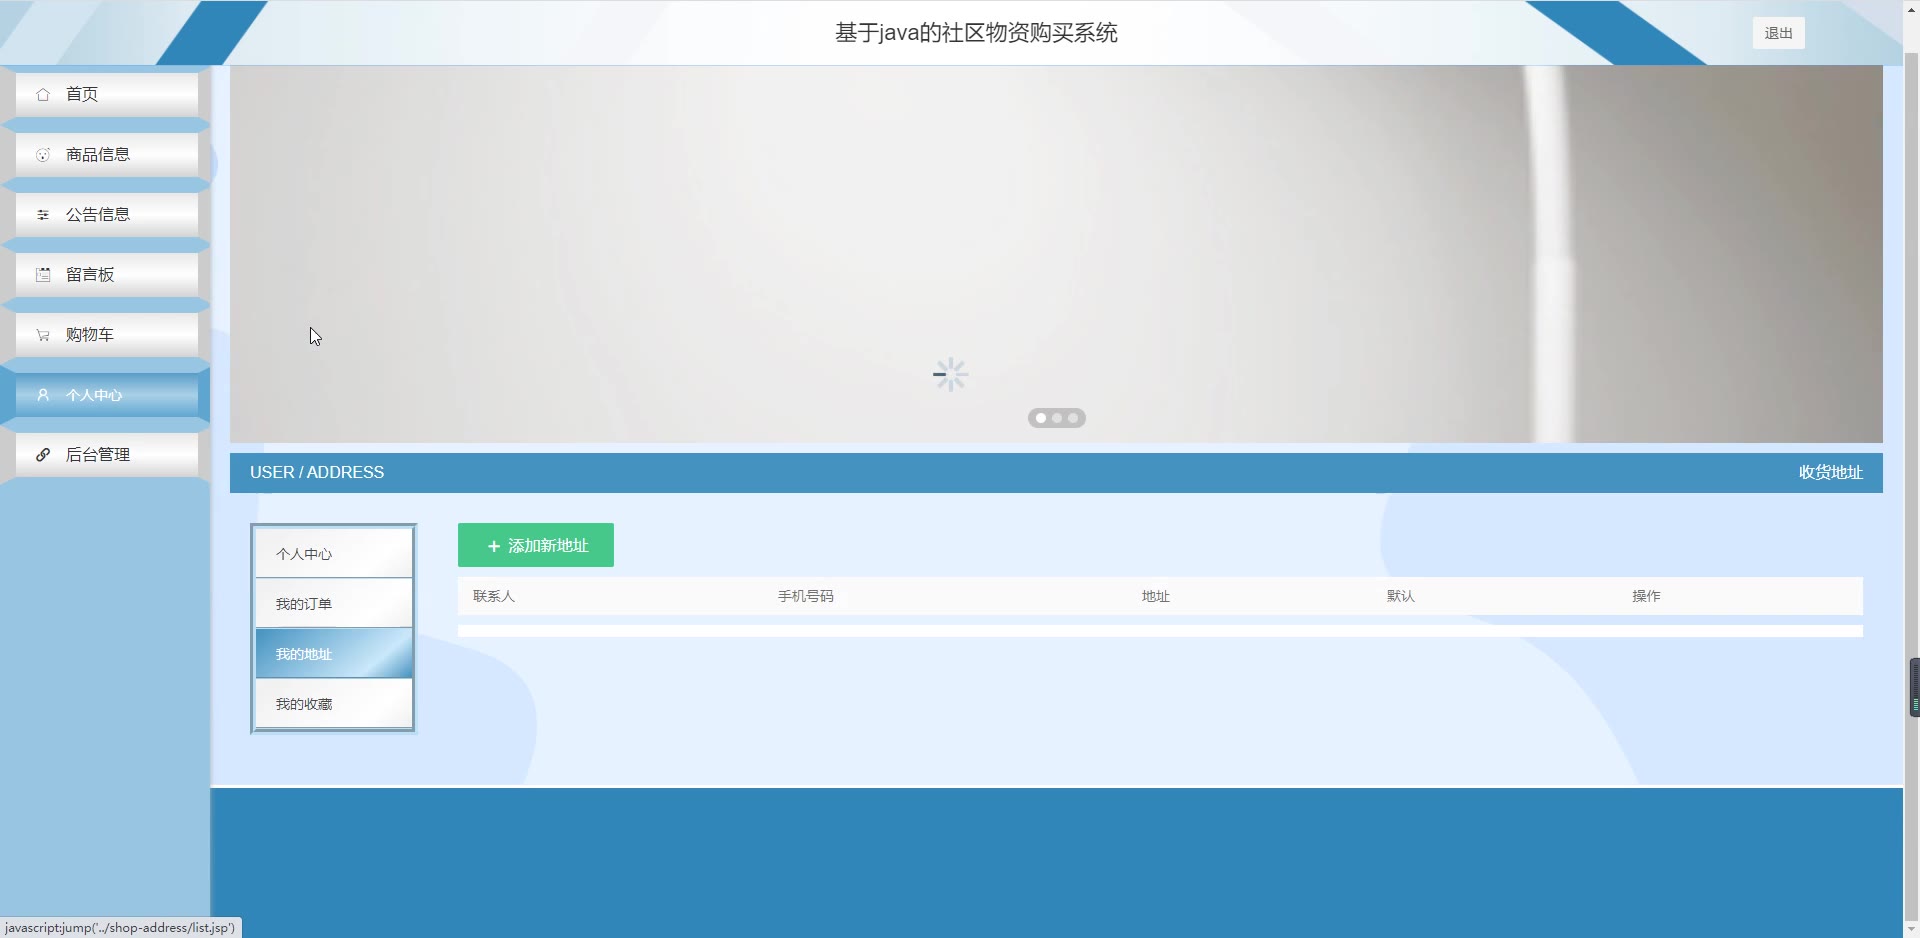Click the page title 基于java的社区物资购买系统
The image size is (1920, 938).
click(x=976, y=33)
